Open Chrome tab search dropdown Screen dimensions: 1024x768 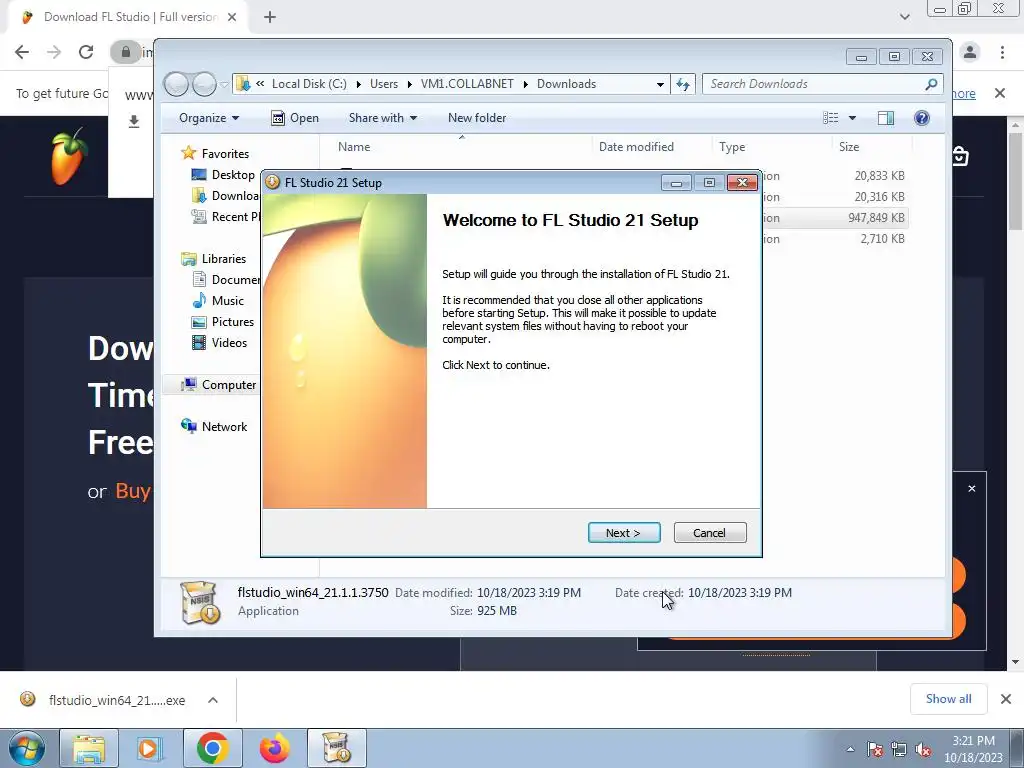(x=904, y=17)
